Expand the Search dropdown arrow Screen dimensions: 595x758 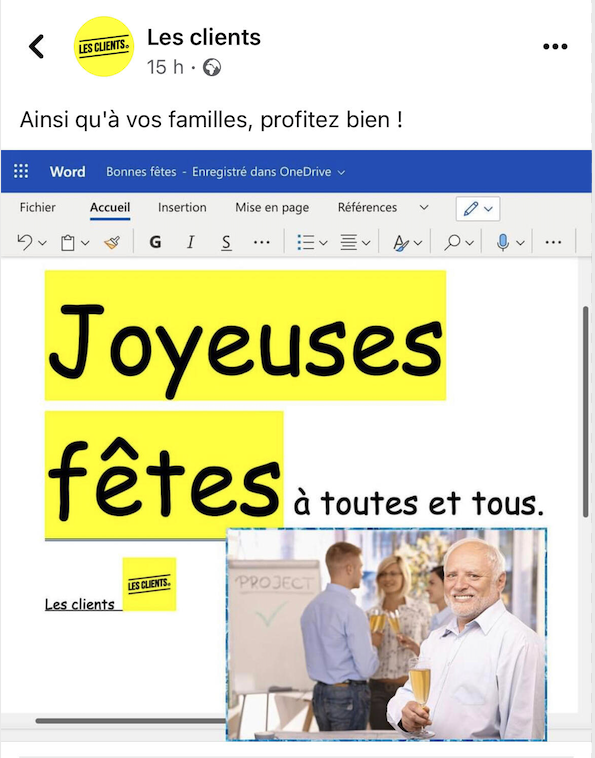coord(470,243)
